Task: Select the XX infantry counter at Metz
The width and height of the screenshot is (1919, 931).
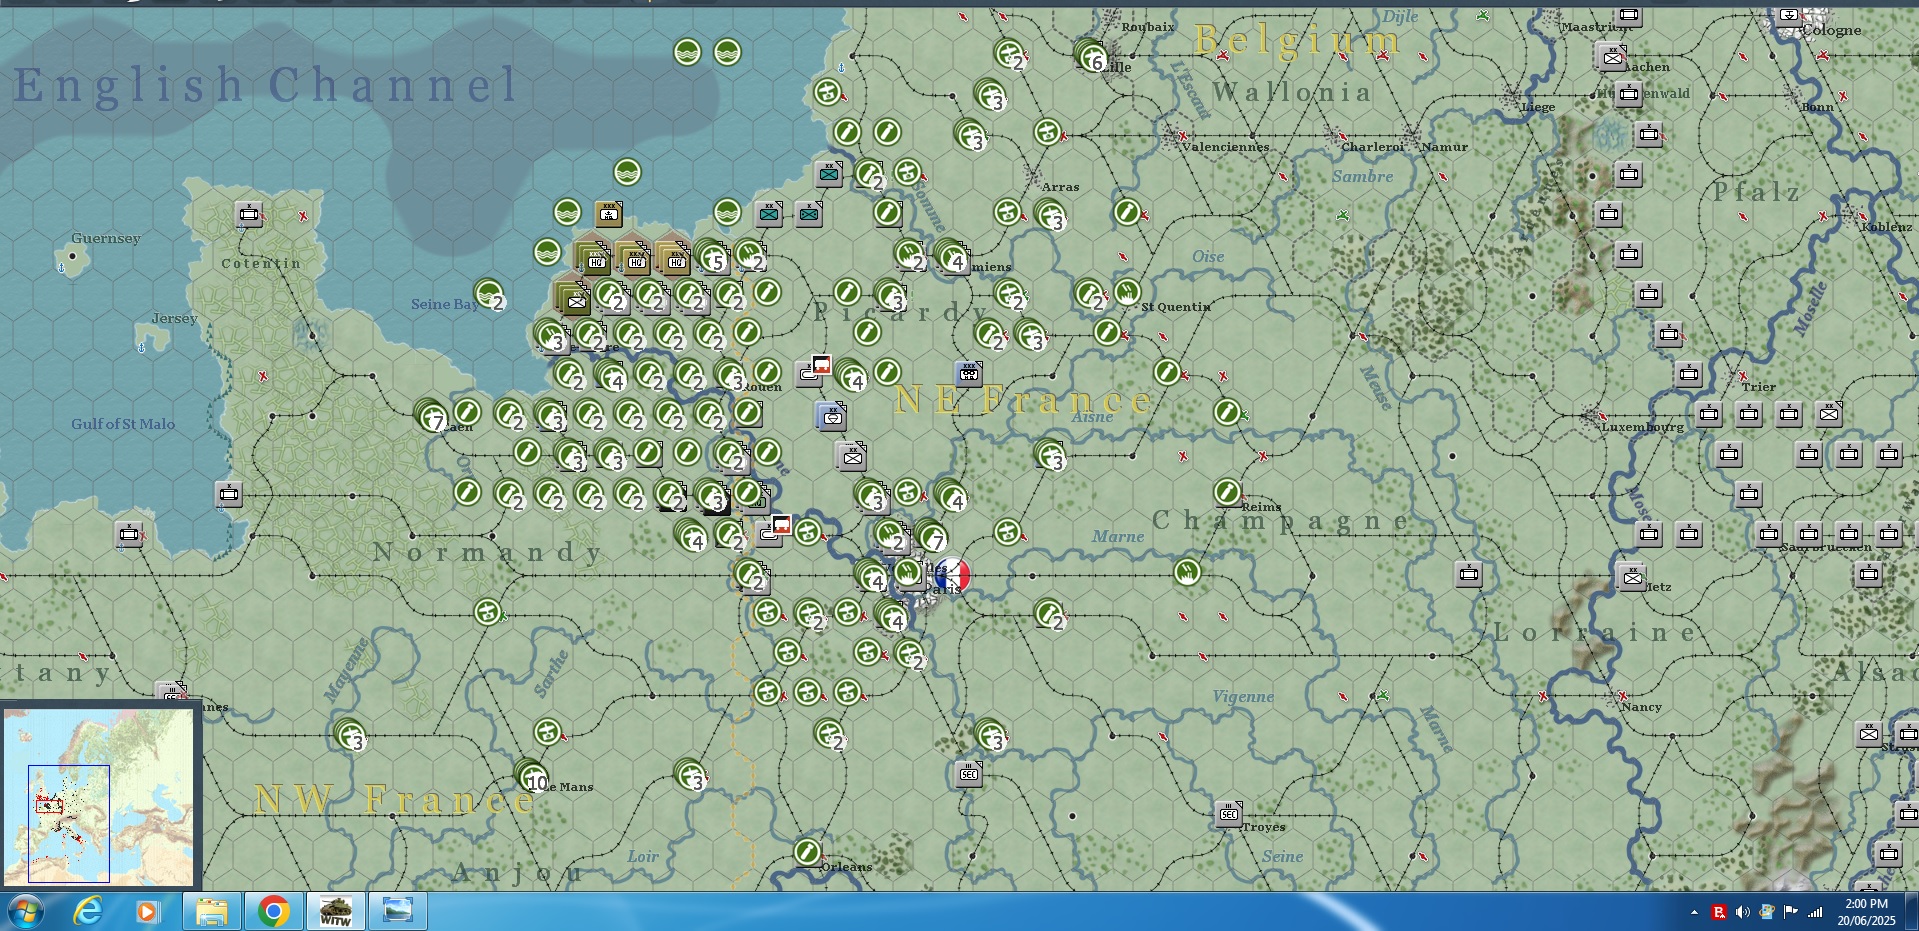Action: (x=1632, y=576)
